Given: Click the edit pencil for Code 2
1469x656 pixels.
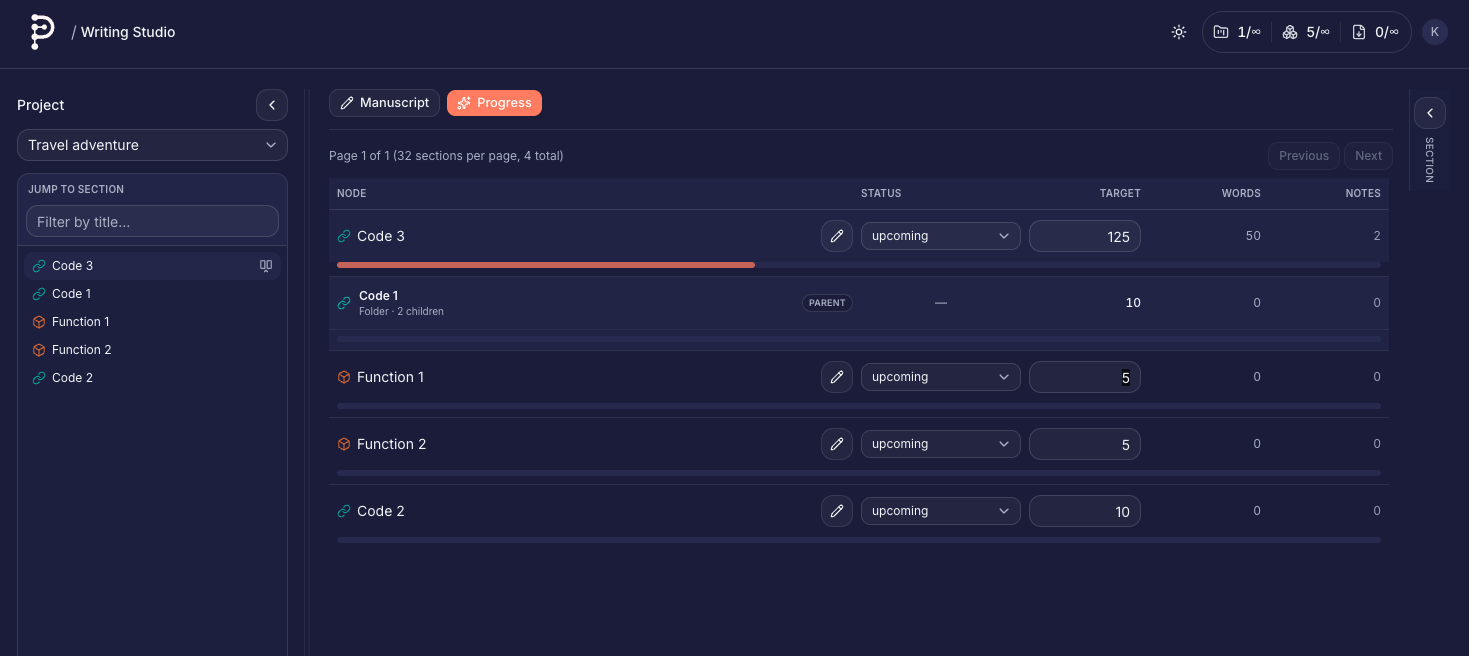Looking at the screenshot, I should coord(837,511).
